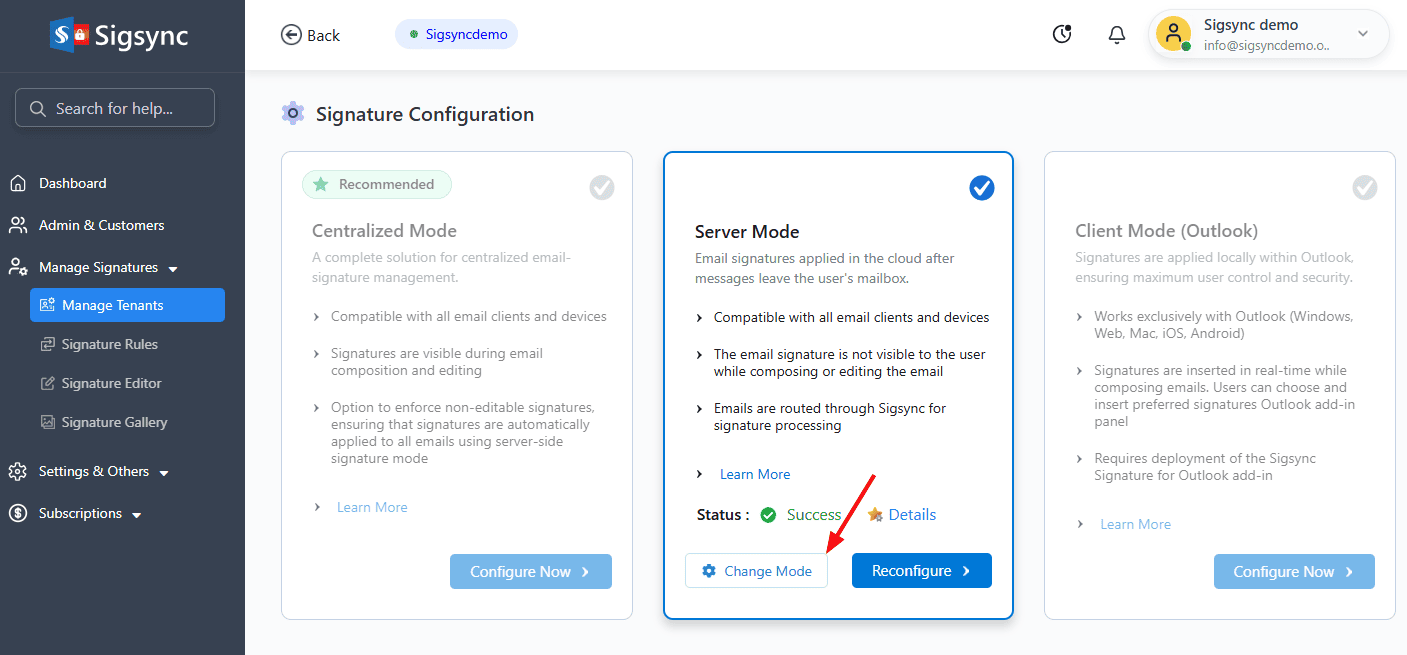Image resolution: width=1407 pixels, height=655 pixels.
Task: Open the history clock icon
Action: click(1062, 35)
